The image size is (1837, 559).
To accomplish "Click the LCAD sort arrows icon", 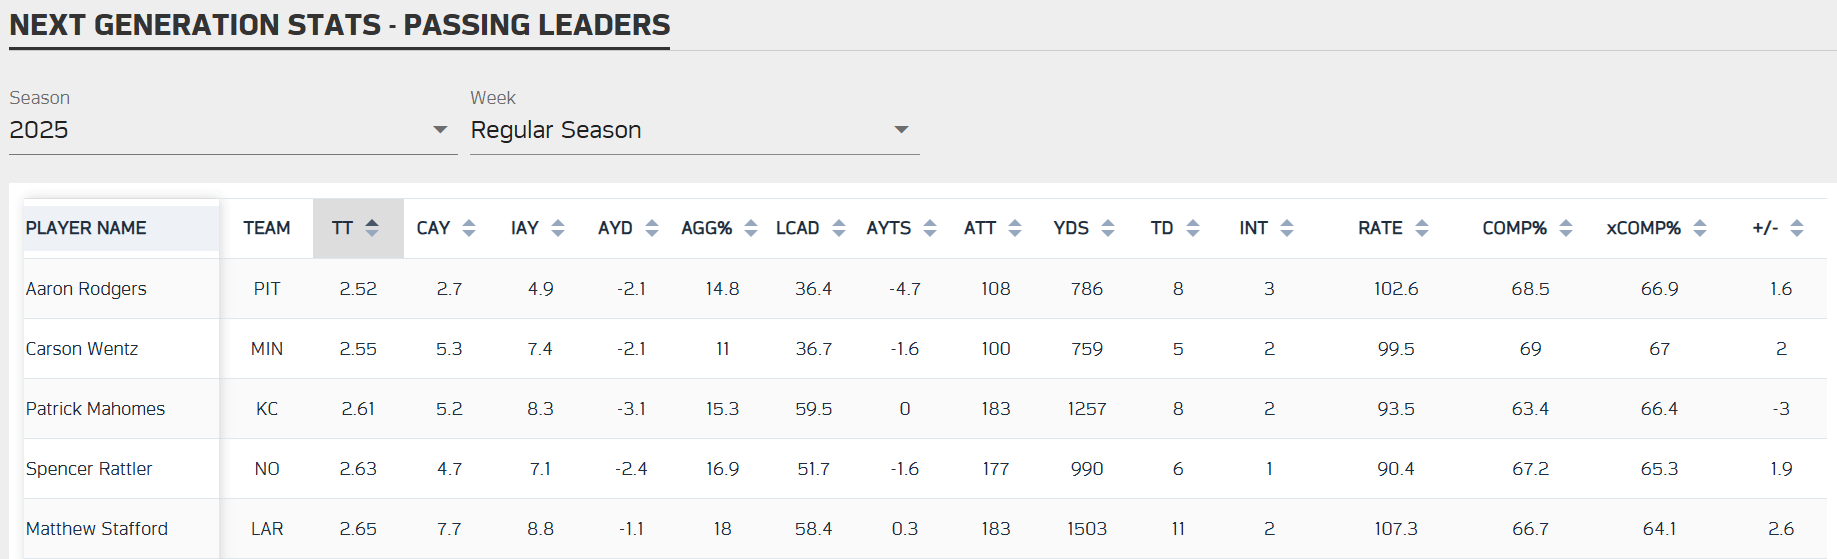I will click(x=839, y=228).
